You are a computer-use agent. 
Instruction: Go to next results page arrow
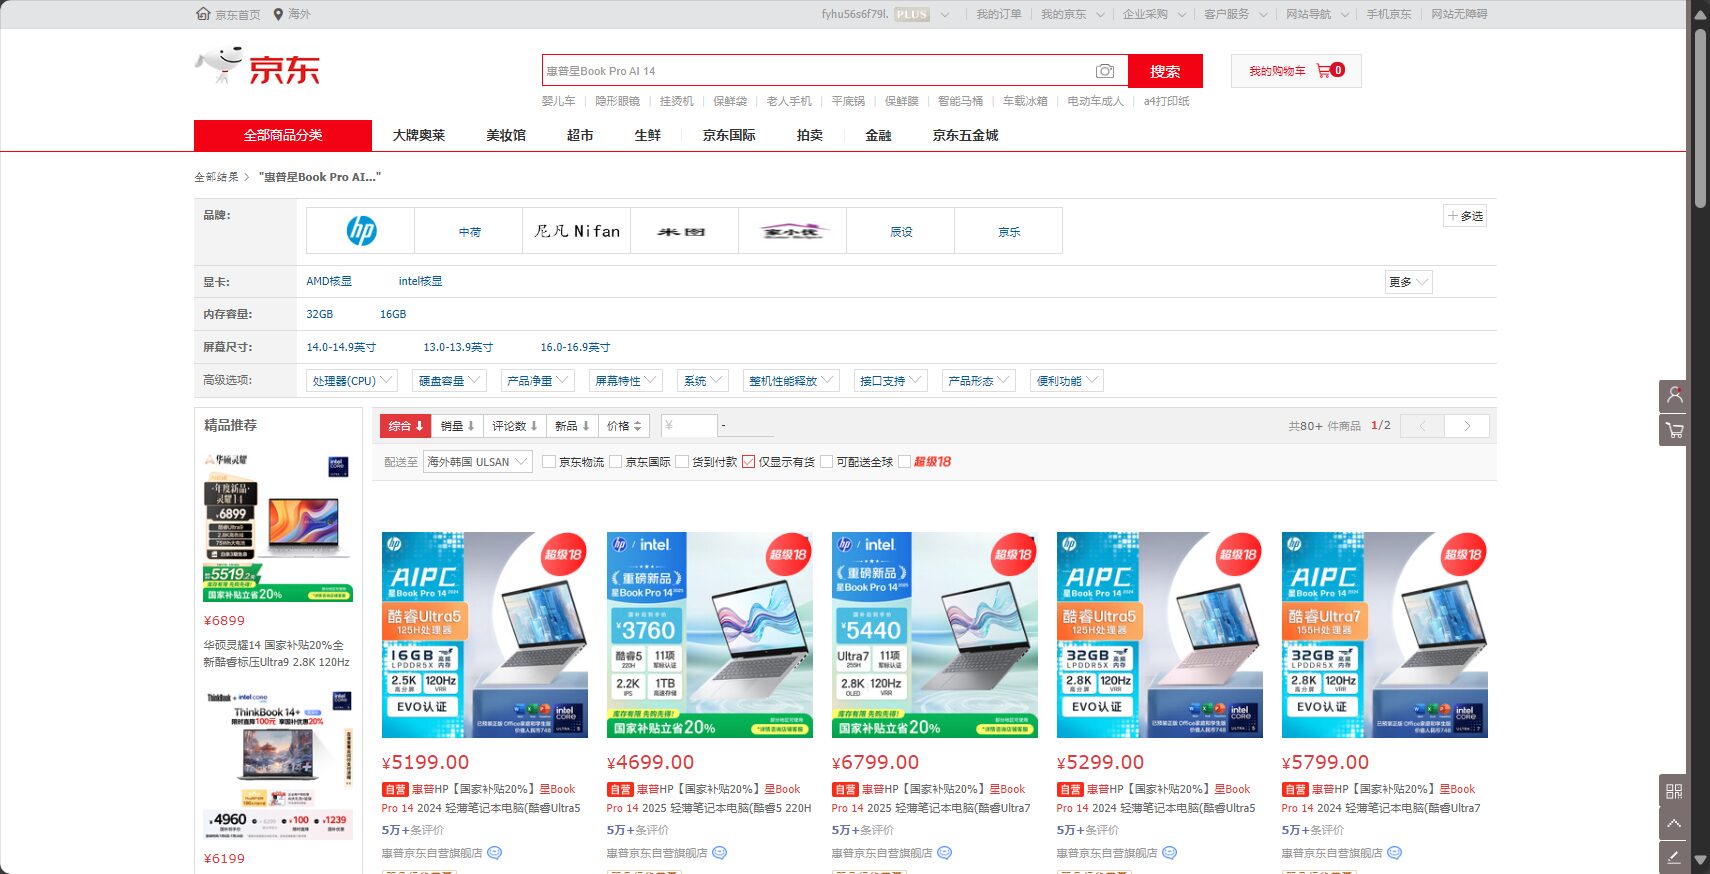point(1467,426)
